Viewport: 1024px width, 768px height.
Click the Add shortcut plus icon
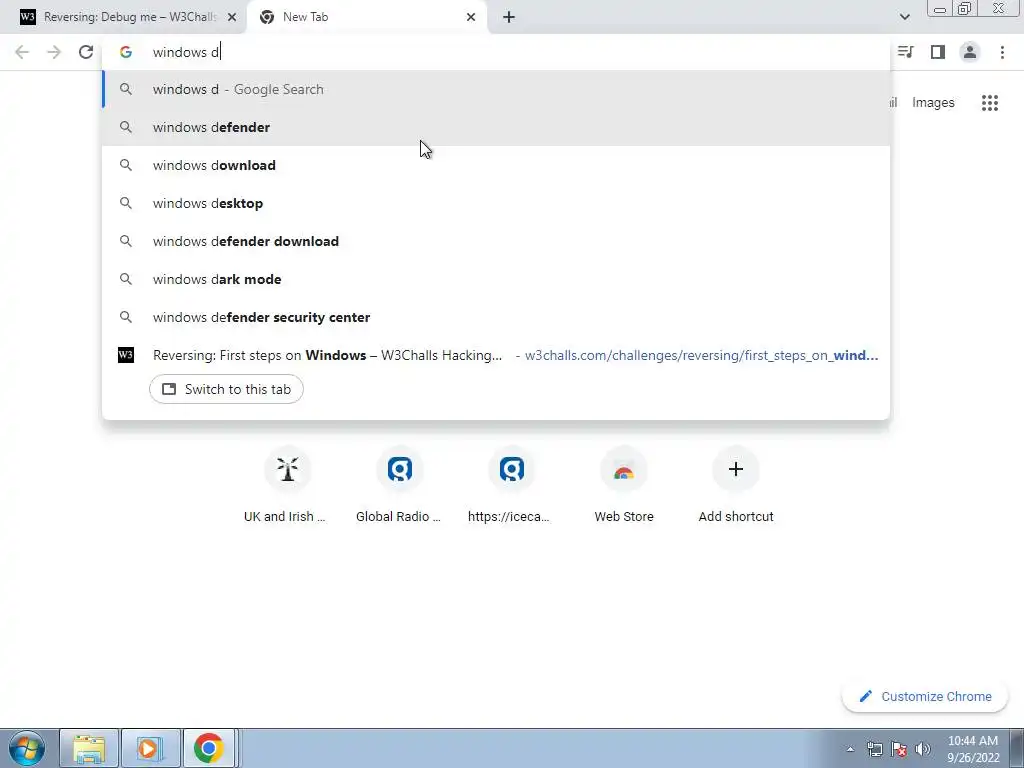736,470
